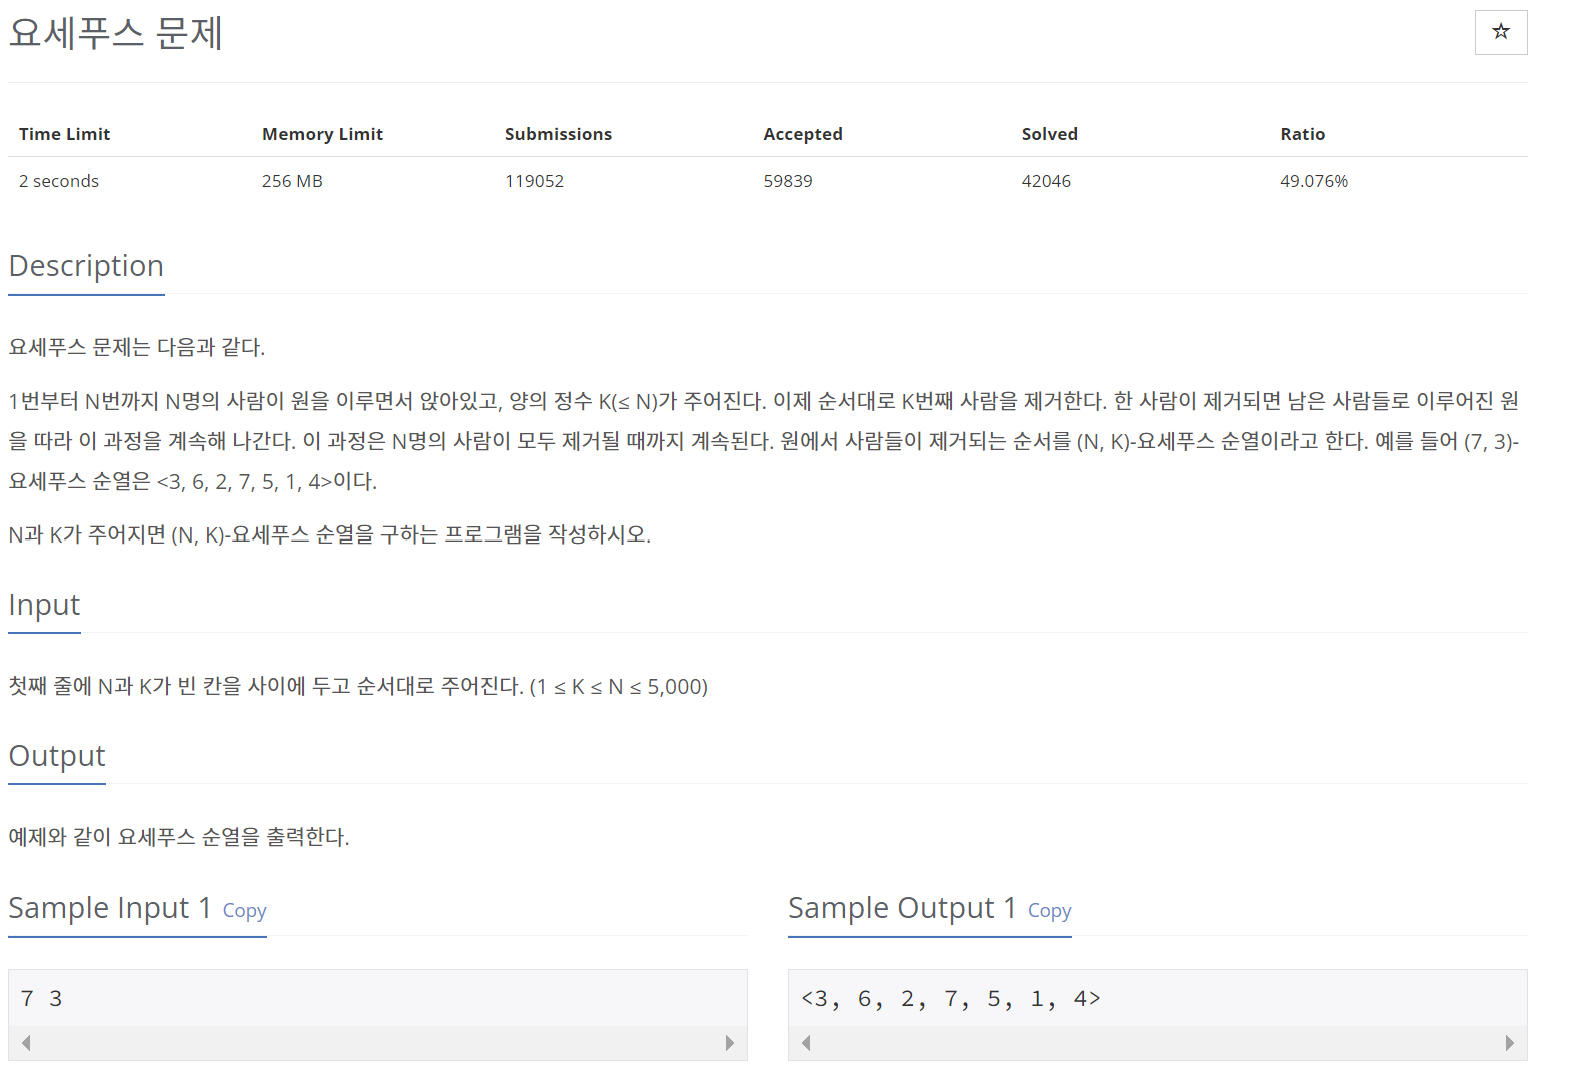Click the problem title '요세푸스 문제'
Viewport: 1576px width, 1076px height.
[x=116, y=33]
